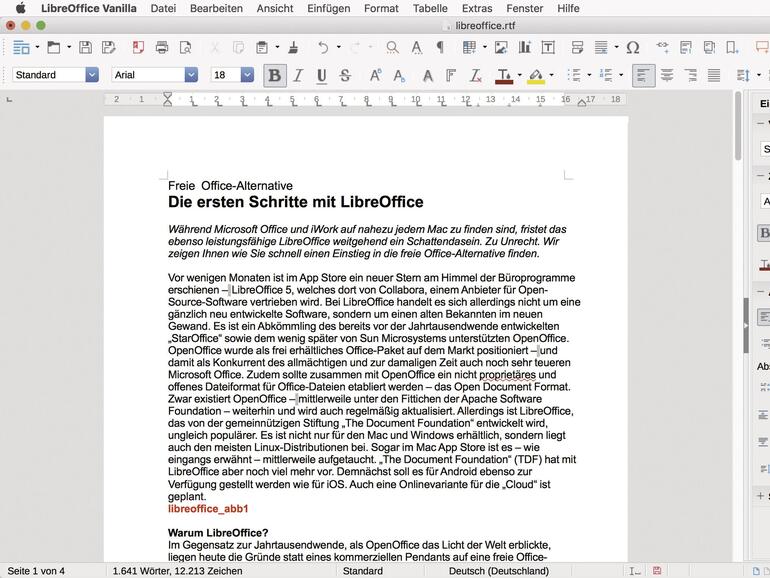Apply outline font effect icon
The height and width of the screenshot is (578, 770).
pos(451,75)
